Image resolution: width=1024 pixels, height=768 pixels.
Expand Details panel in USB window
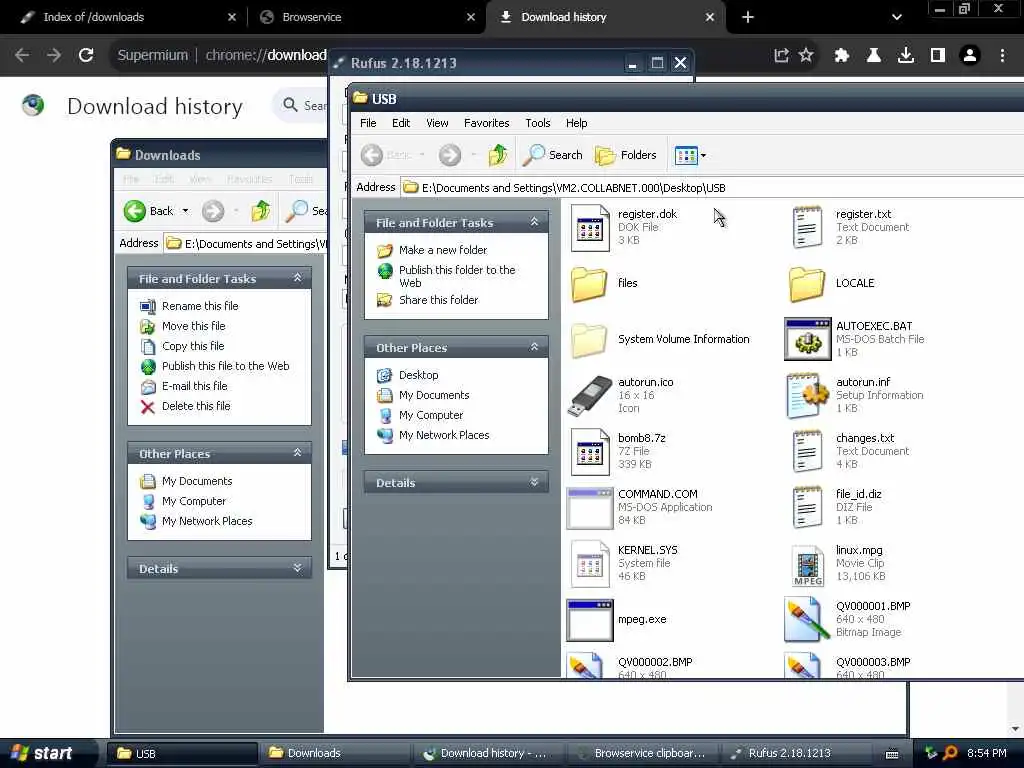(534, 482)
